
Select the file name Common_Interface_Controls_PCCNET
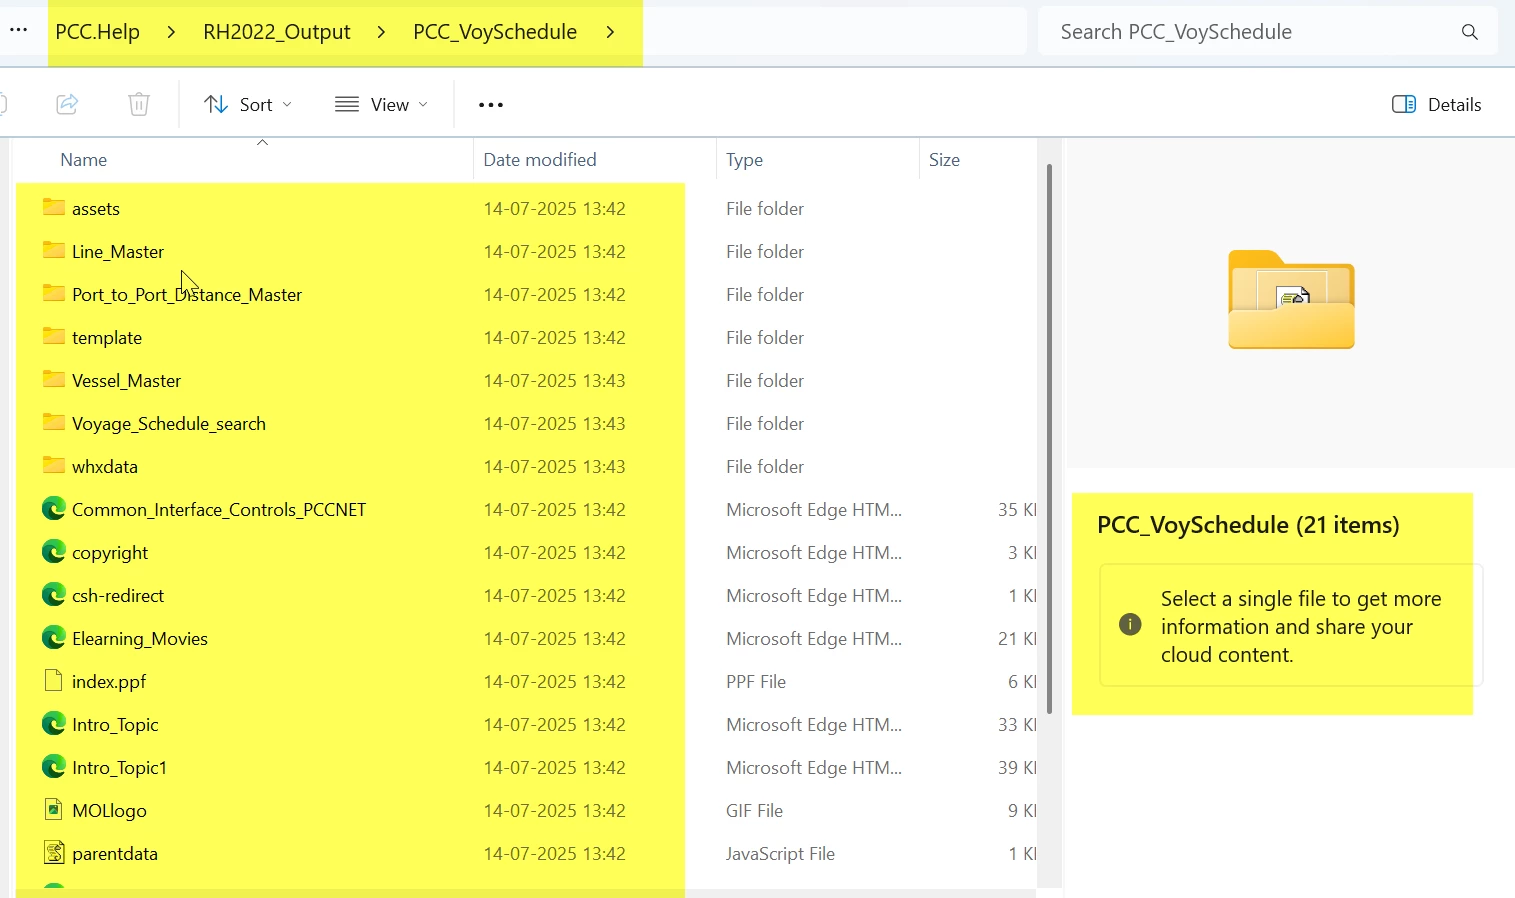(219, 509)
